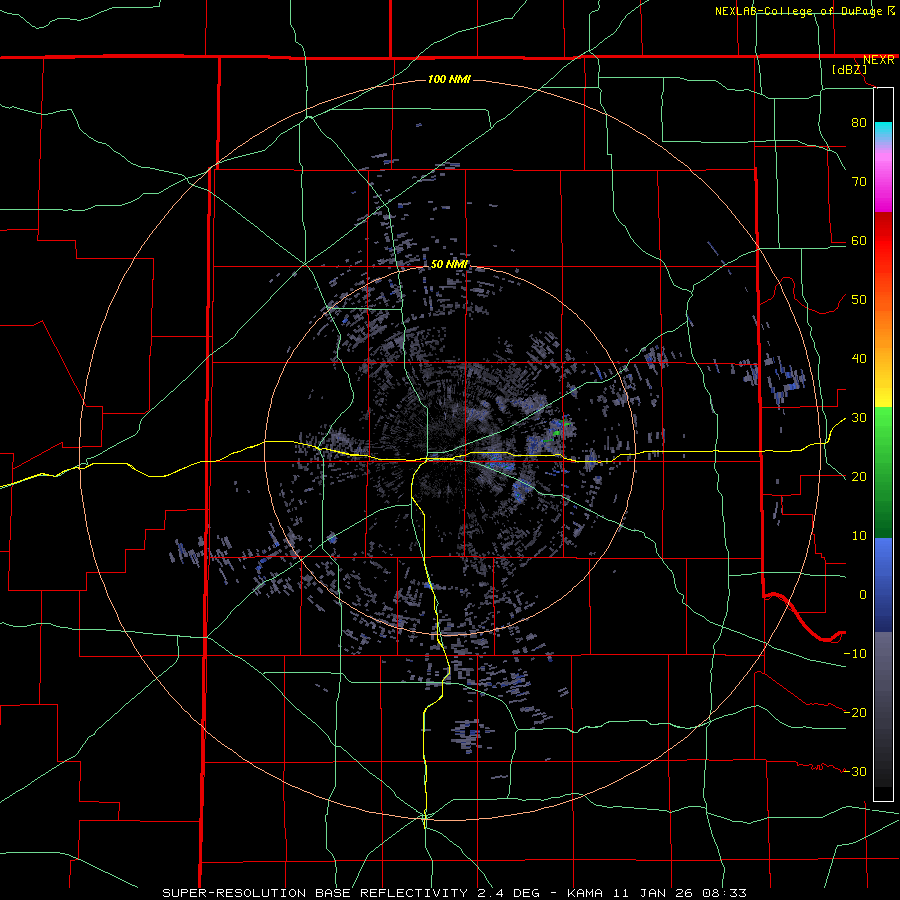Click the -30 value on dBZ scale
This screenshot has height=900, width=900.
(855, 771)
